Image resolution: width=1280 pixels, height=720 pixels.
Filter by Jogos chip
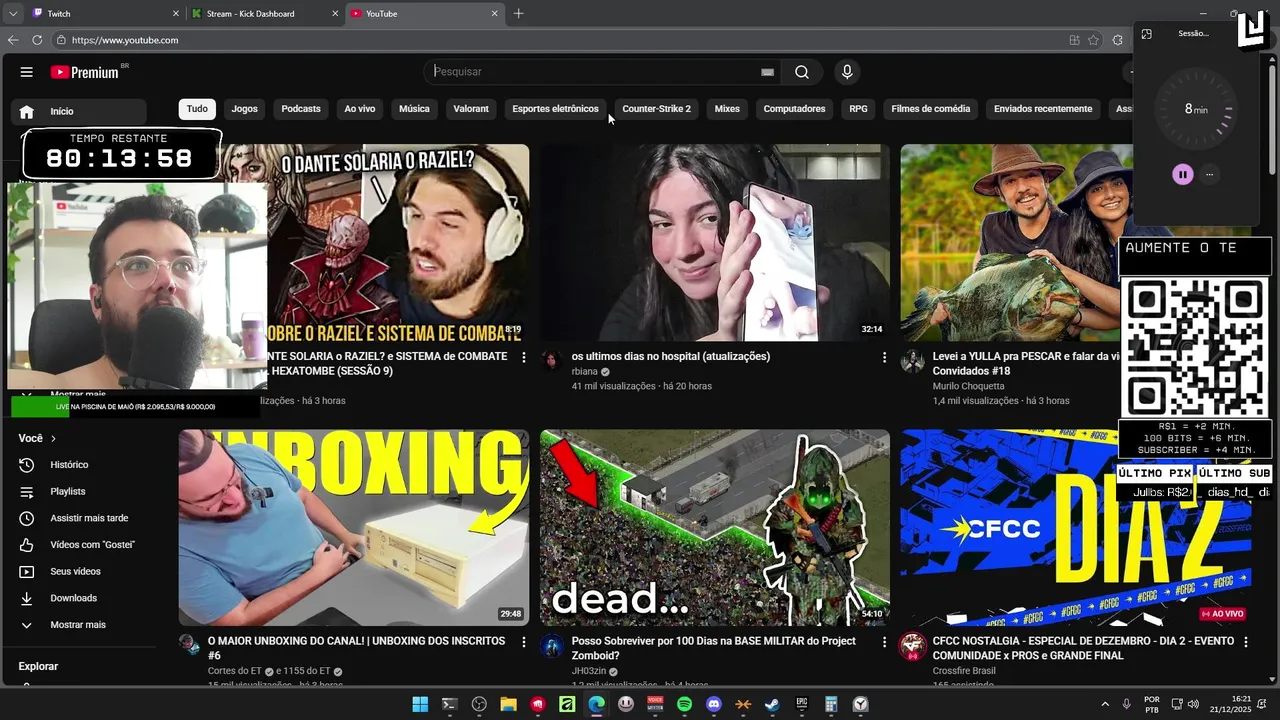(x=244, y=109)
